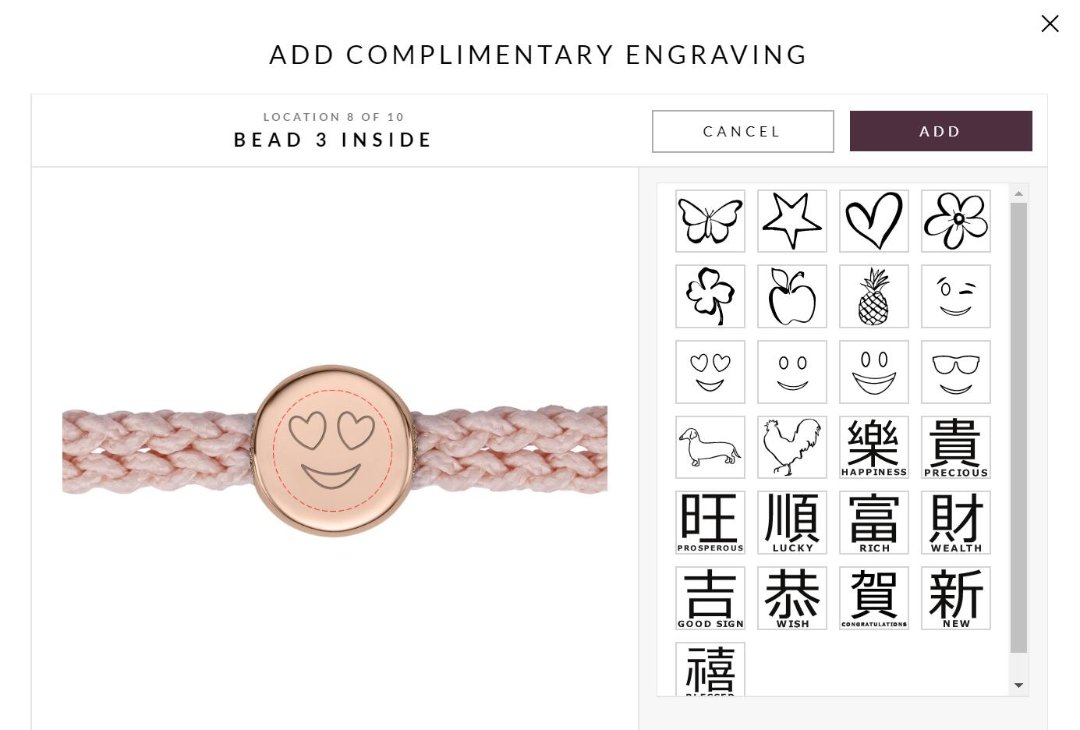Screen dimensions: 1080x730
Task: Pick the pineapple engraving symbol
Action: (x=874, y=296)
